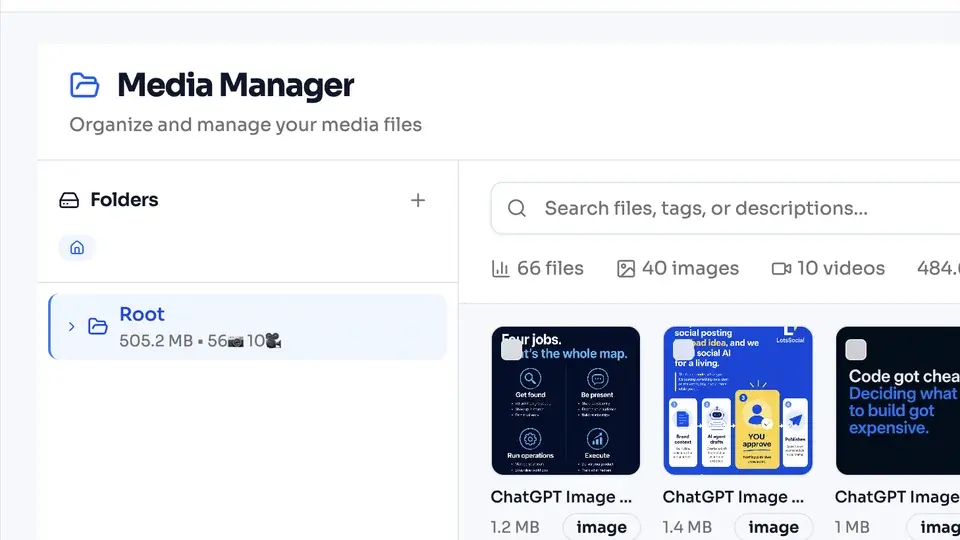
Task: Add a new folder with plus icon
Action: pyautogui.click(x=418, y=200)
